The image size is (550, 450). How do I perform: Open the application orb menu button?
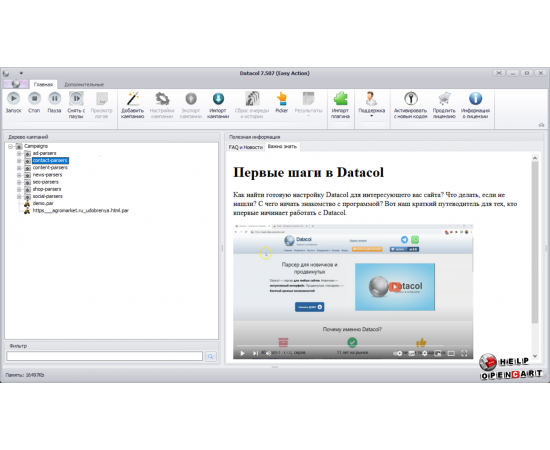click(x=16, y=84)
